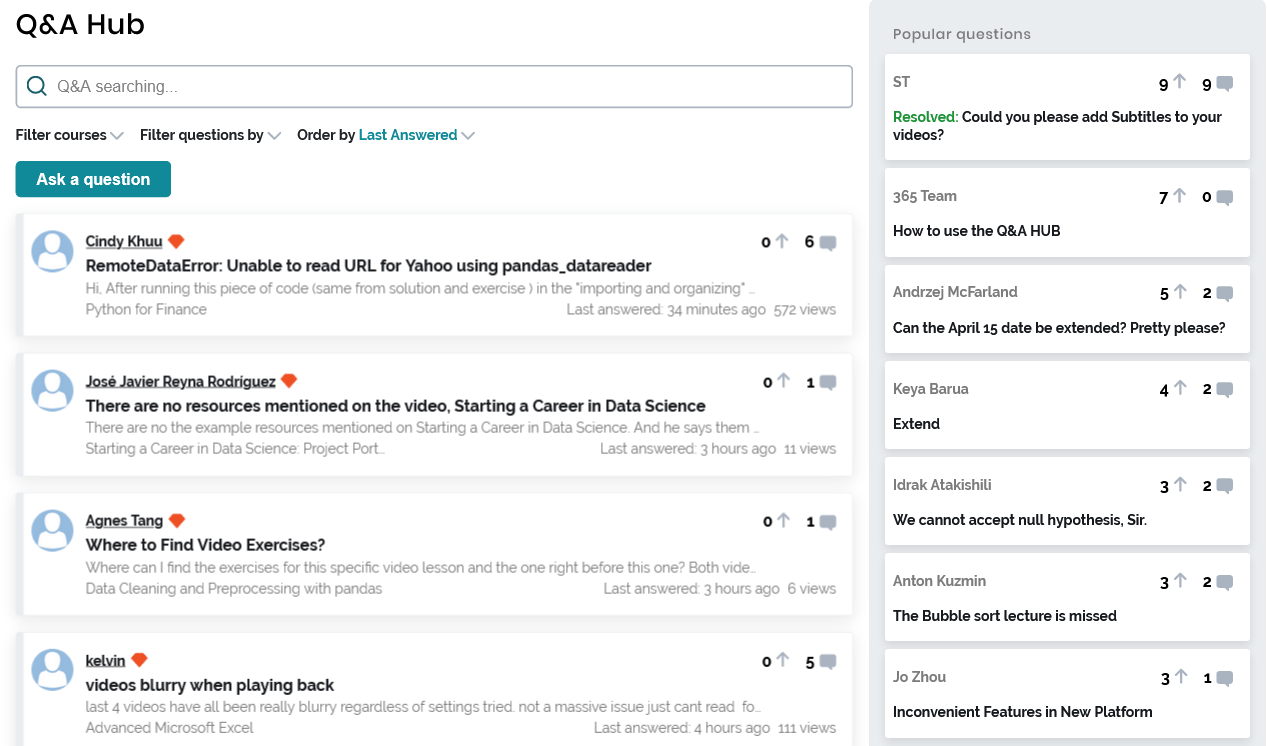Image resolution: width=1267 pixels, height=746 pixels.
Task: Open Cindy Khuu's profile link
Action: (x=124, y=241)
